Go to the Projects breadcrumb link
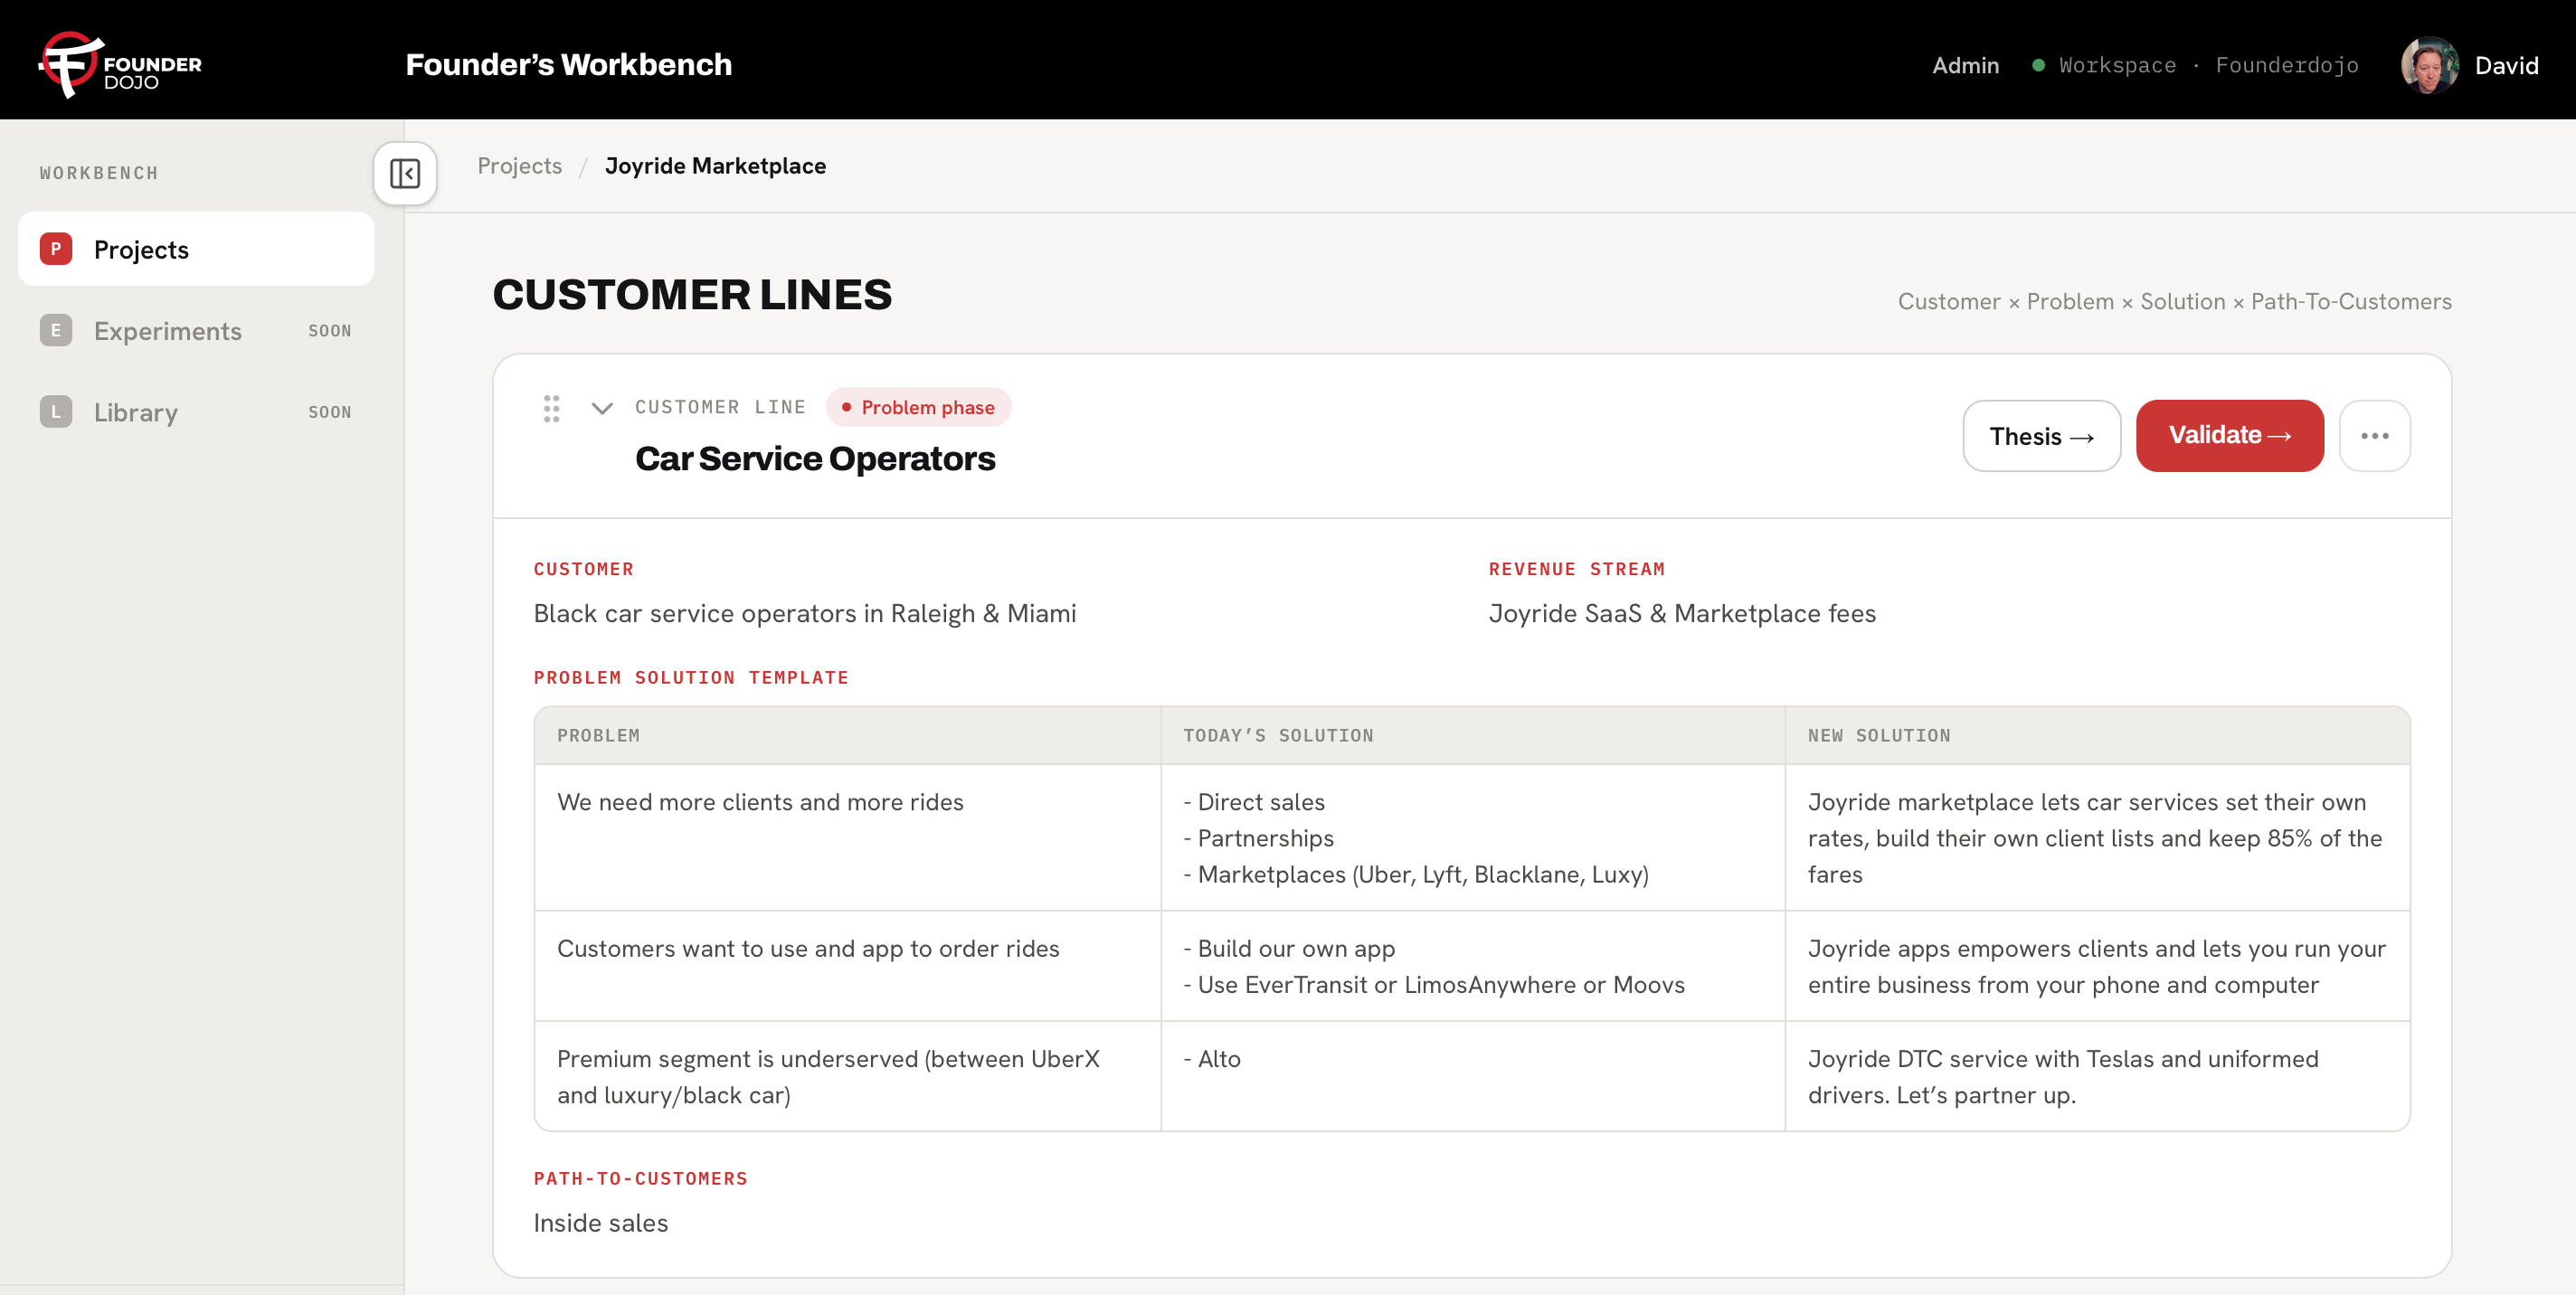The width and height of the screenshot is (2576, 1295). coord(519,166)
